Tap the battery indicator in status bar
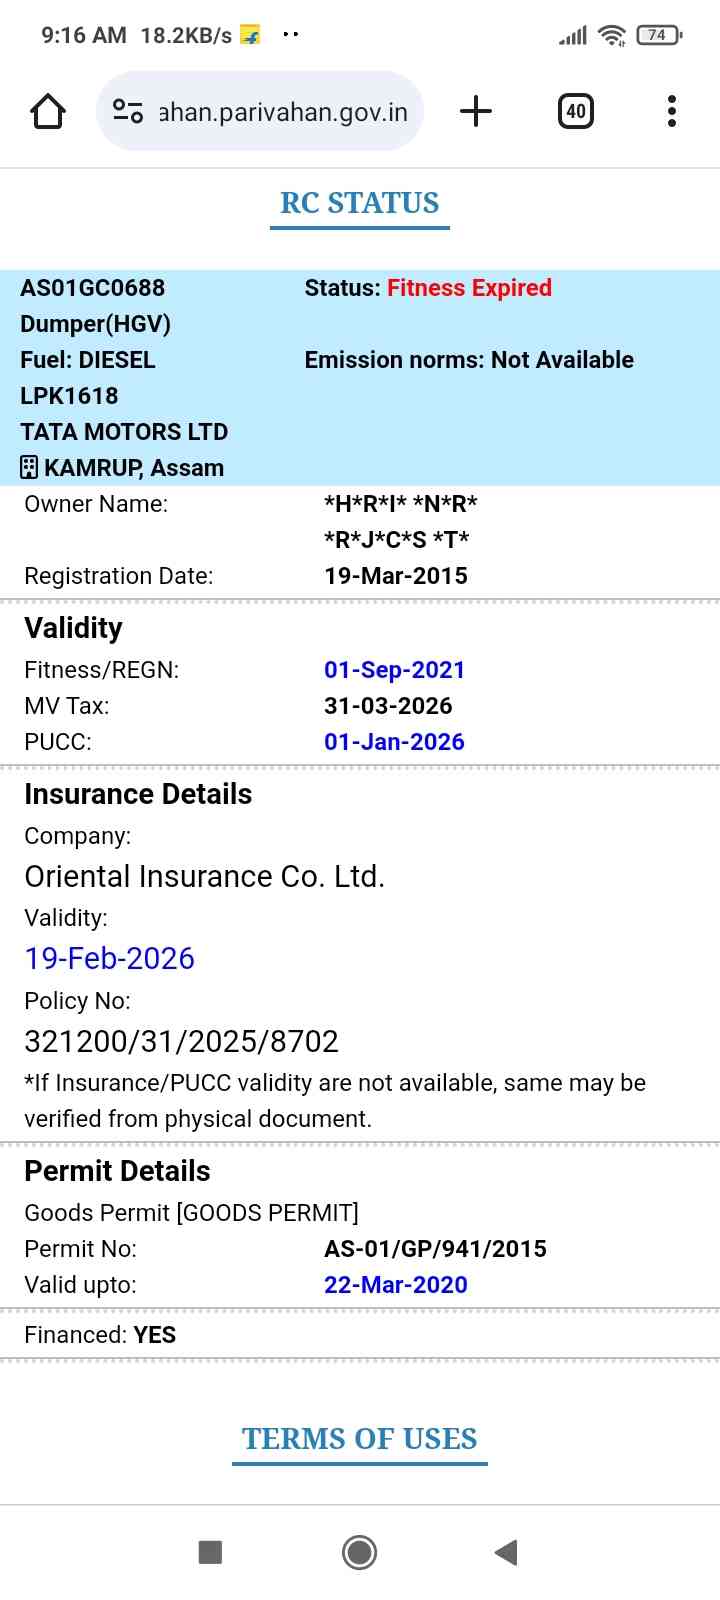Viewport: 720px width, 1600px height. pos(658,35)
